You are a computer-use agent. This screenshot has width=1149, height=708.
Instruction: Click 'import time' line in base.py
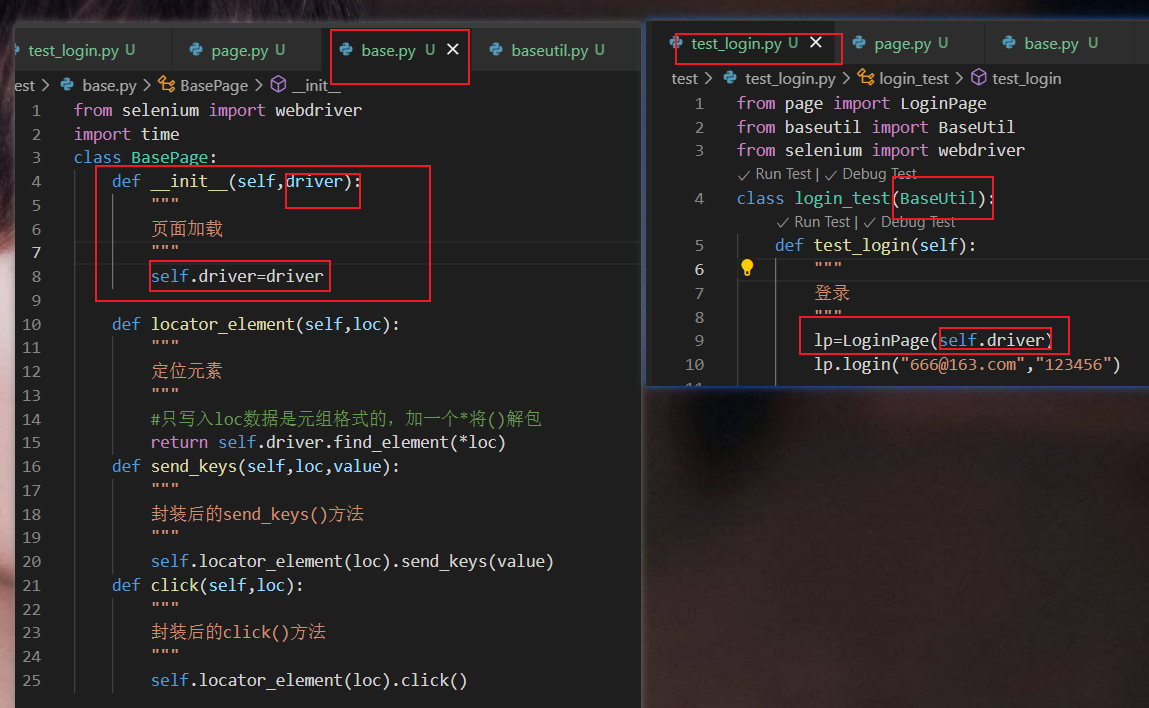click(126, 134)
